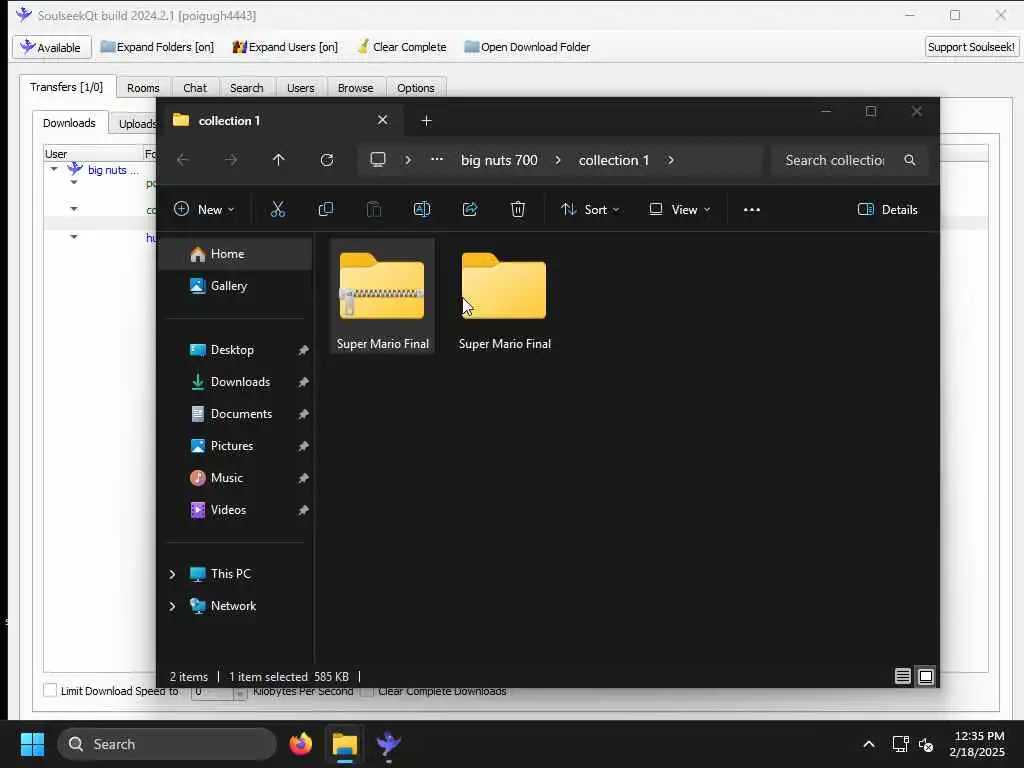Select the unzipped Super Mario Final folder
This screenshot has width=1024, height=768.
click(504, 297)
